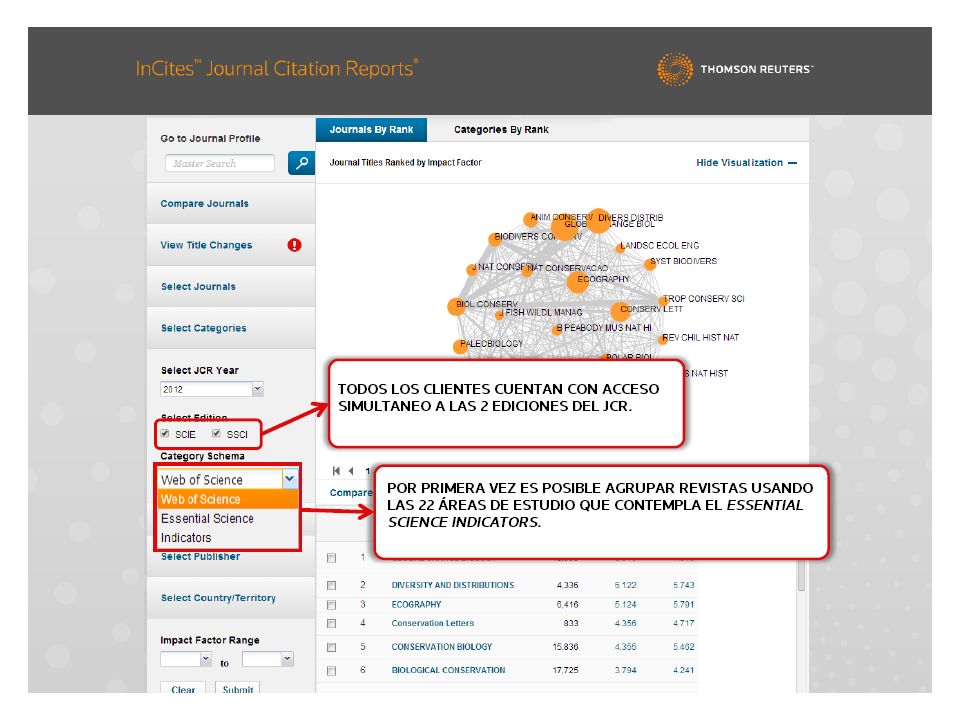Click total cites value 15,836

pos(565,647)
